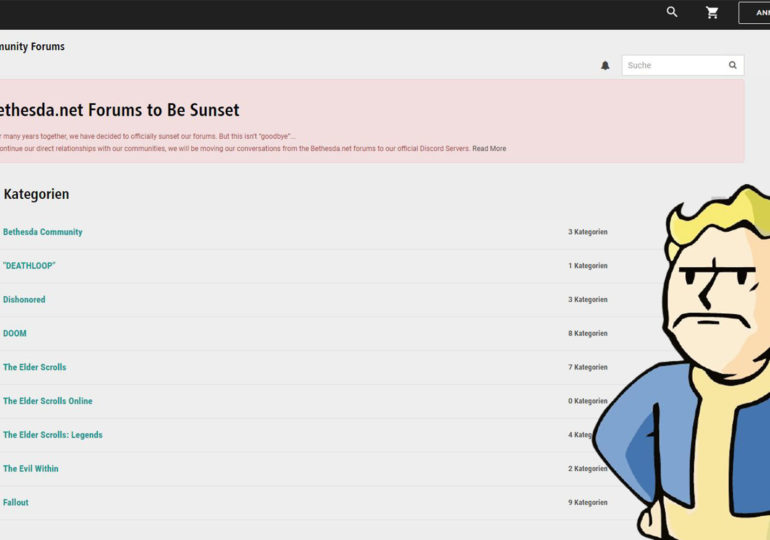Click the Read More link in banner
Viewport: 770px width, 540px height.
click(489, 148)
